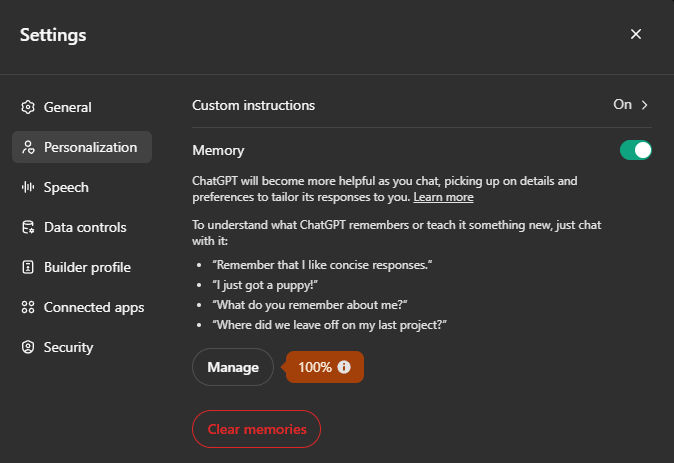Screen dimensions: 674x463
Task: Open the Builder profile tab
Action: [x=82, y=267]
